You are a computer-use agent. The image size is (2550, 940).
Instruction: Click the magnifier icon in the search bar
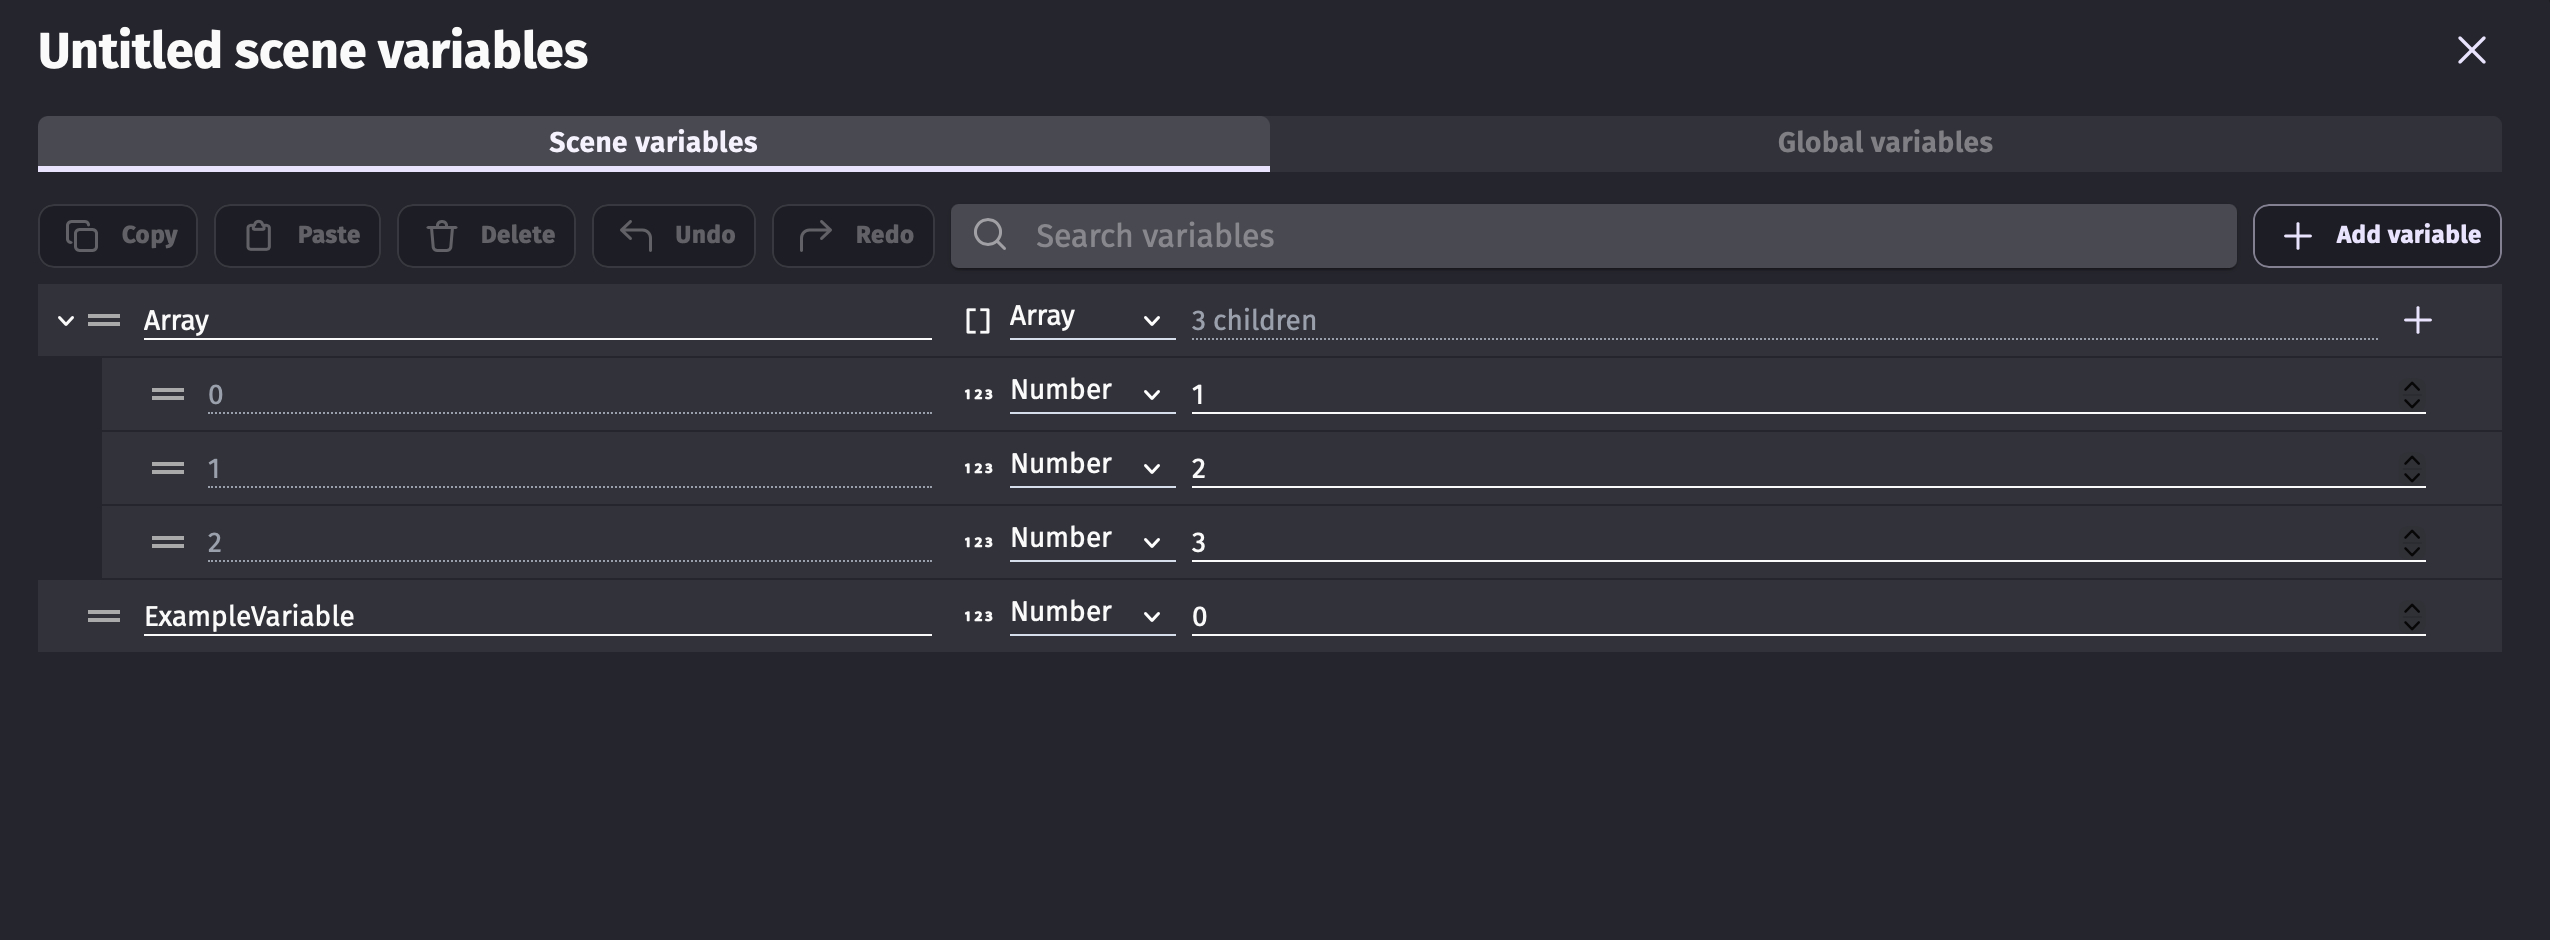pyautogui.click(x=990, y=235)
